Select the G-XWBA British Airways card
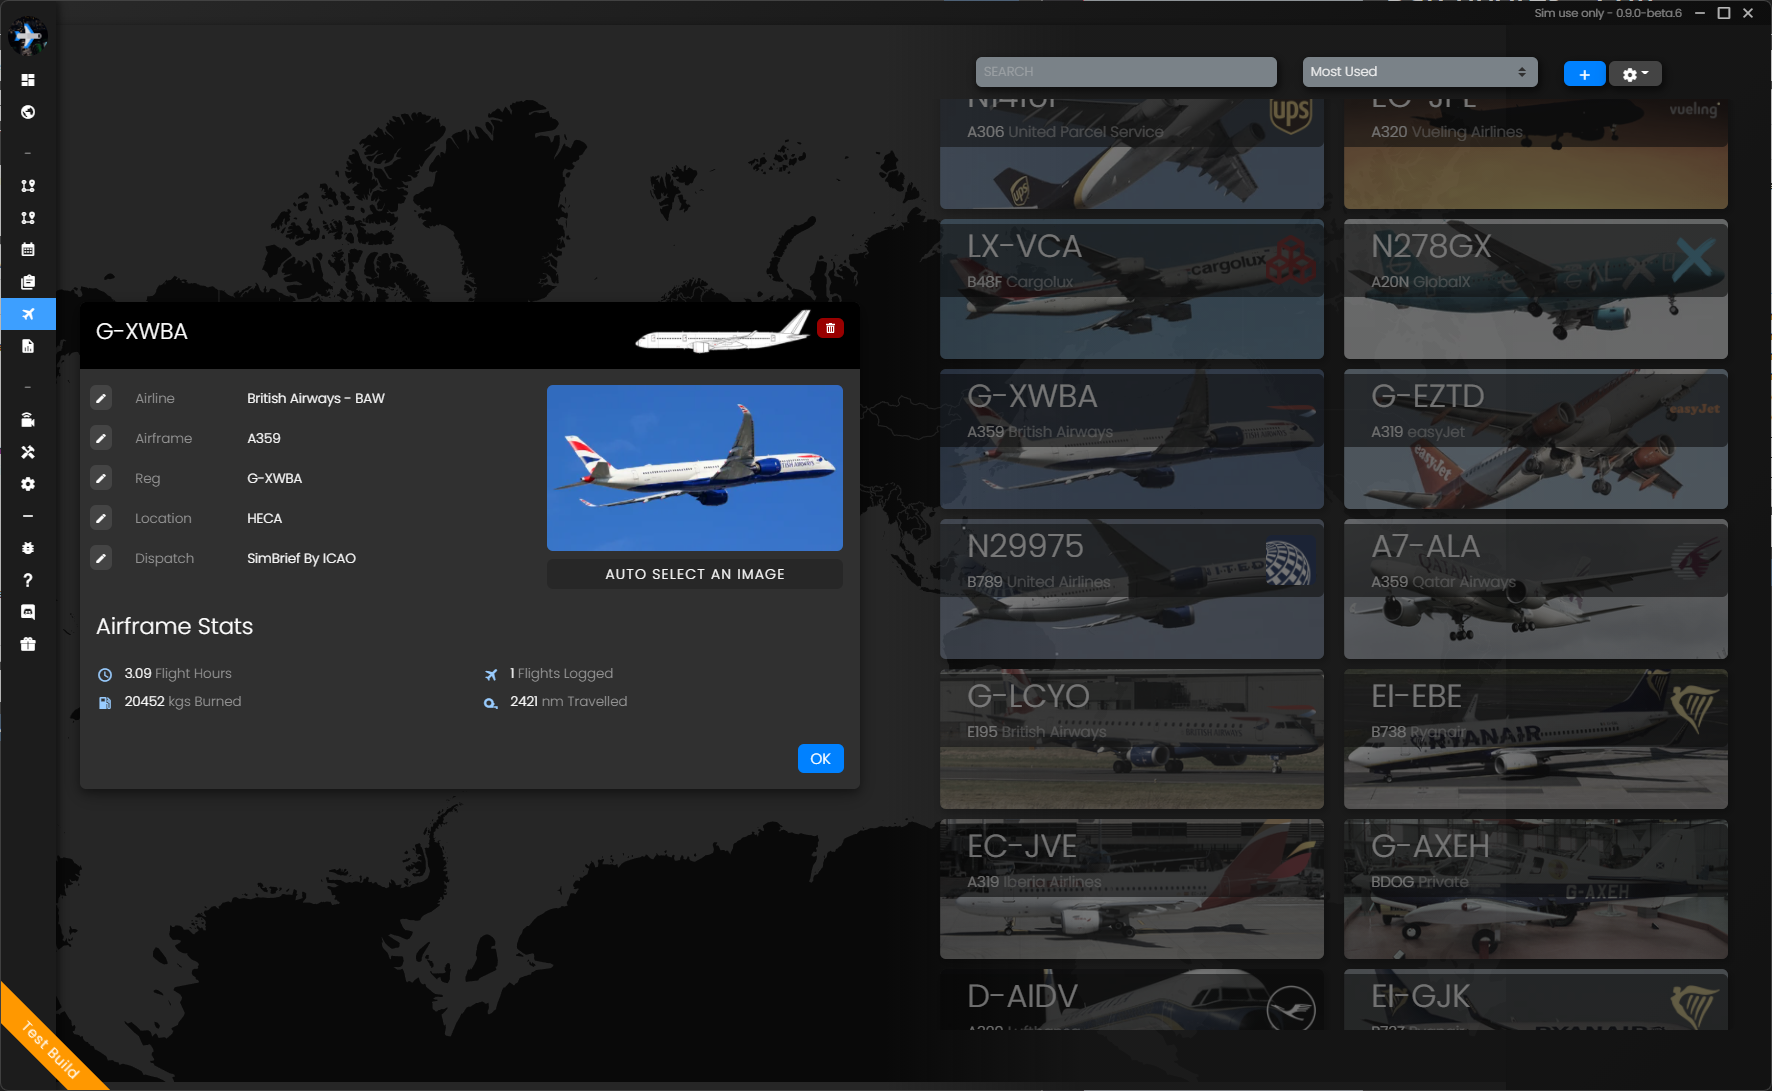Screen dimensions: 1772x1091 (1132, 439)
